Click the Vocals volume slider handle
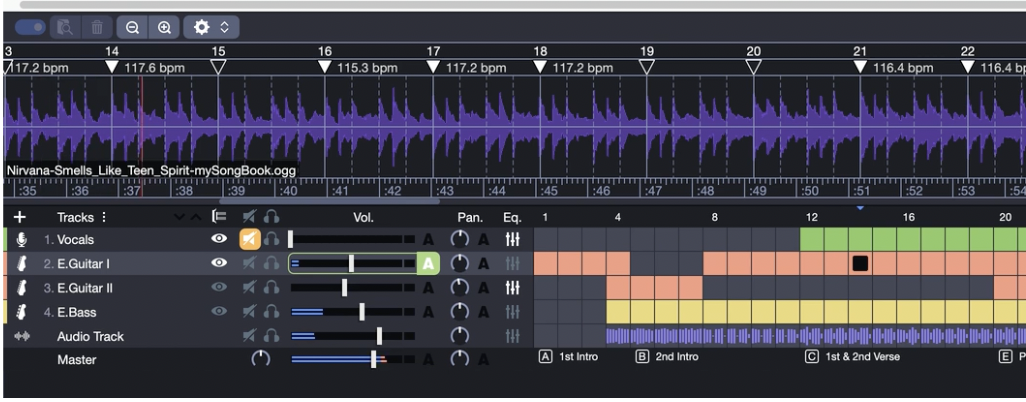 pos(291,240)
